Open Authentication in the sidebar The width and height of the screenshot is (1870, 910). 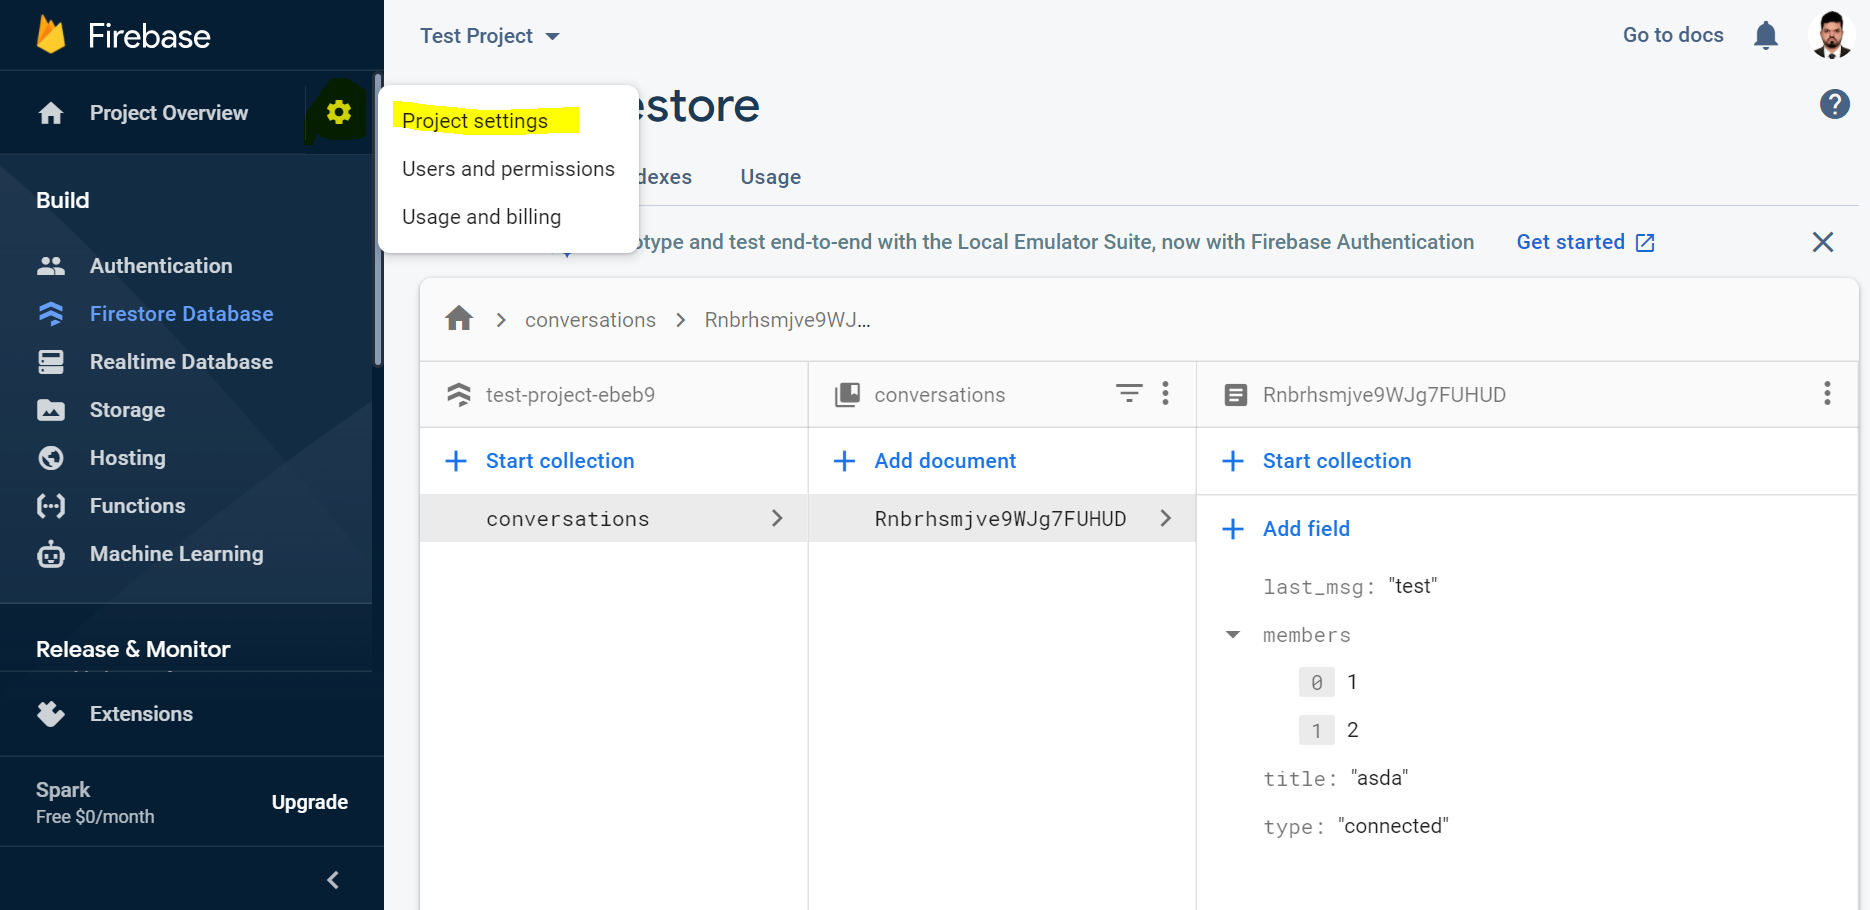pyautogui.click(x=161, y=266)
